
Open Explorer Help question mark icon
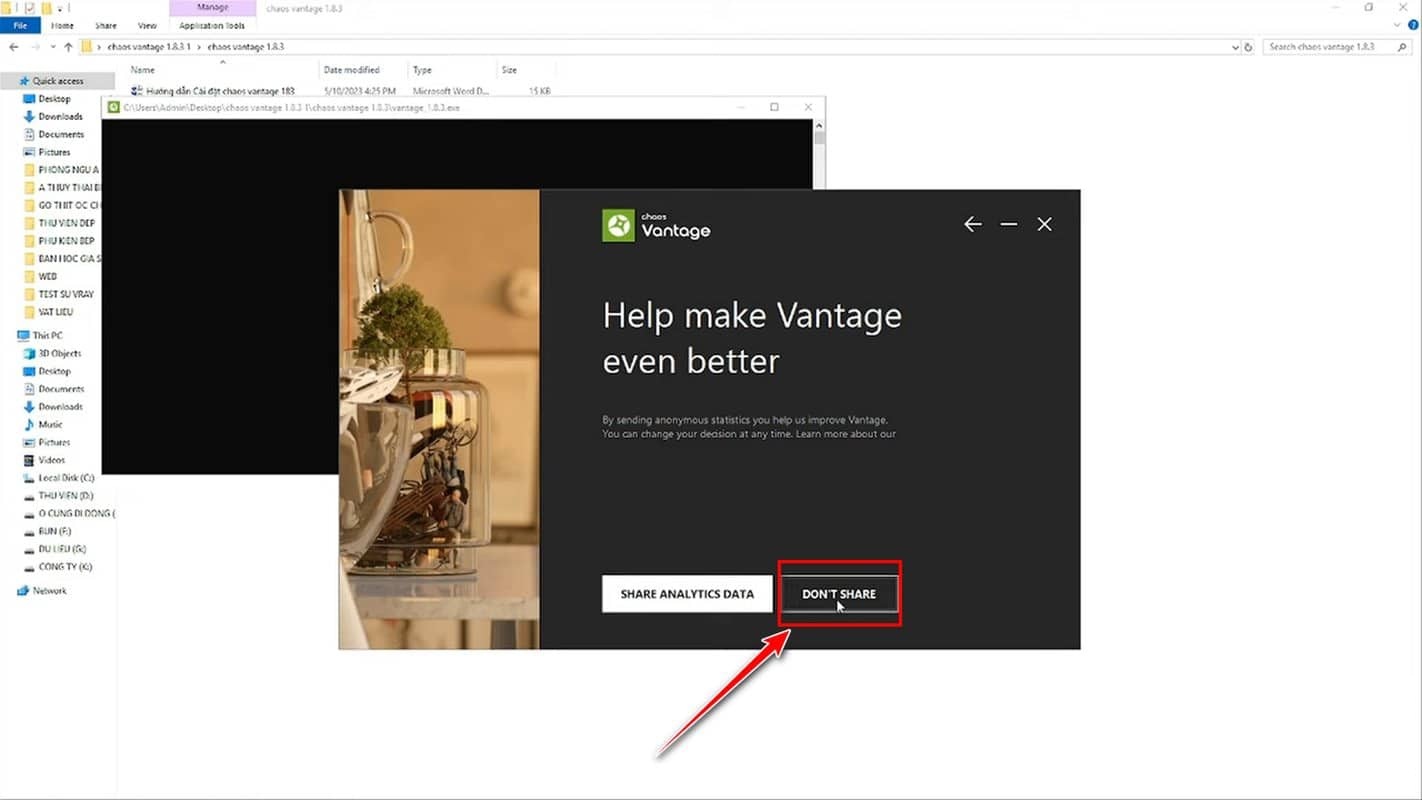(x=1413, y=25)
